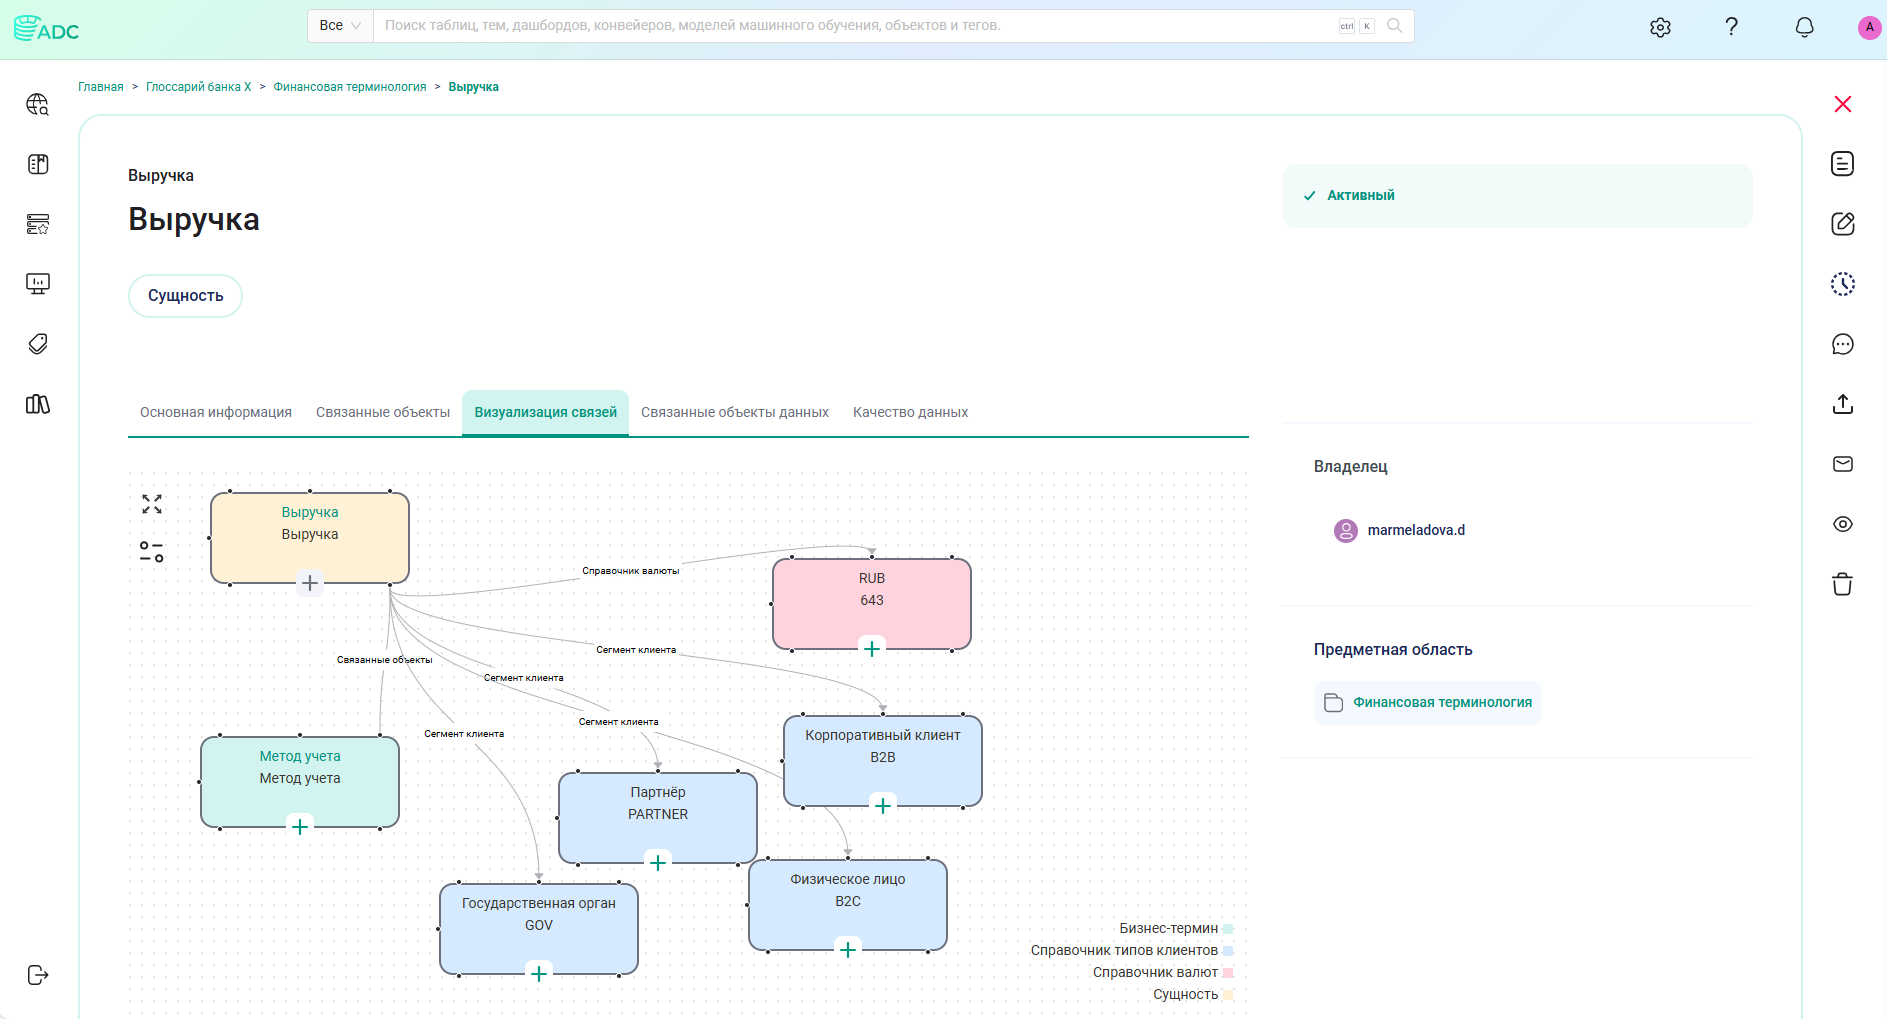Expand the Государственная орган node plus button

(x=539, y=974)
